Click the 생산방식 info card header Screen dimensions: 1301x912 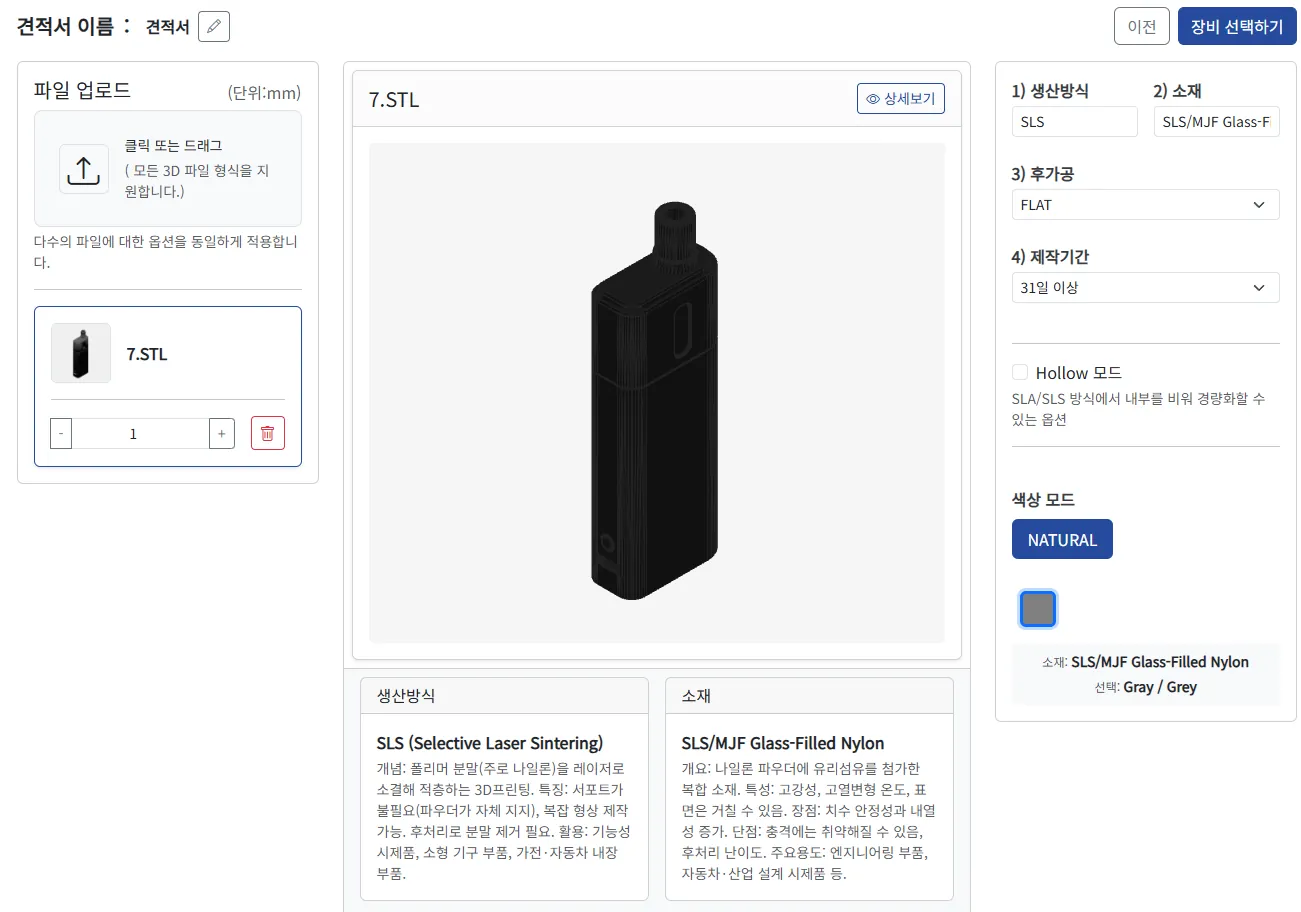click(x=504, y=696)
